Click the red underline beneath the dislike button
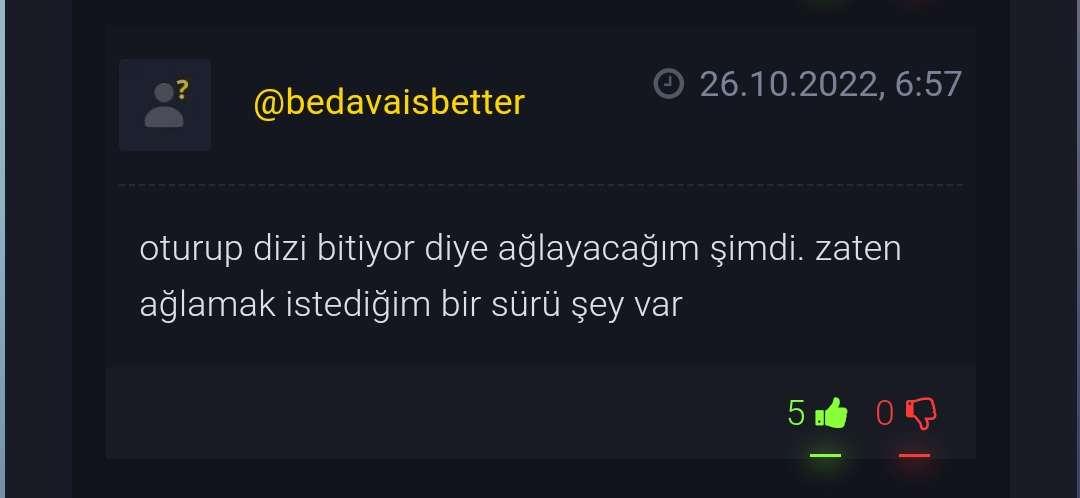This screenshot has height=498, width=1080. tap(915, 455)
